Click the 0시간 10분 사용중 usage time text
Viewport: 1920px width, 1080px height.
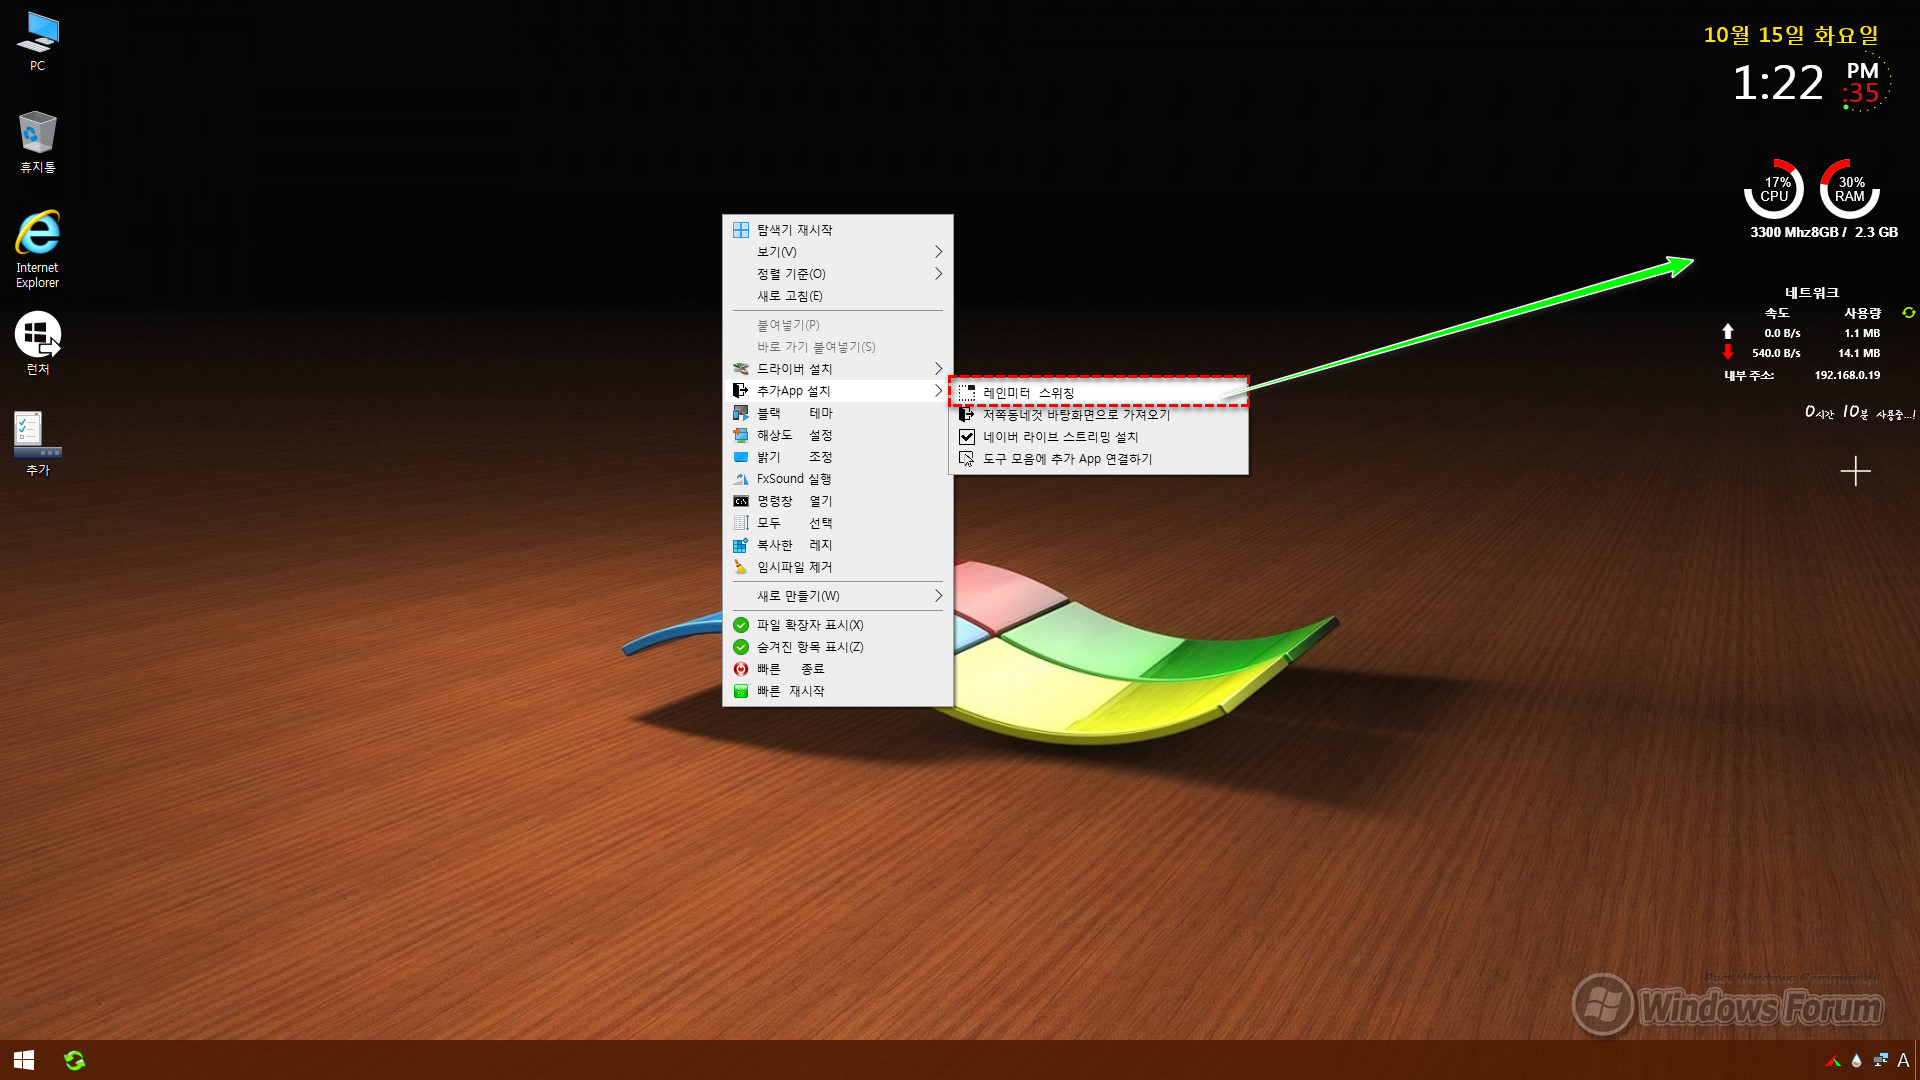tap(1860, 412)
